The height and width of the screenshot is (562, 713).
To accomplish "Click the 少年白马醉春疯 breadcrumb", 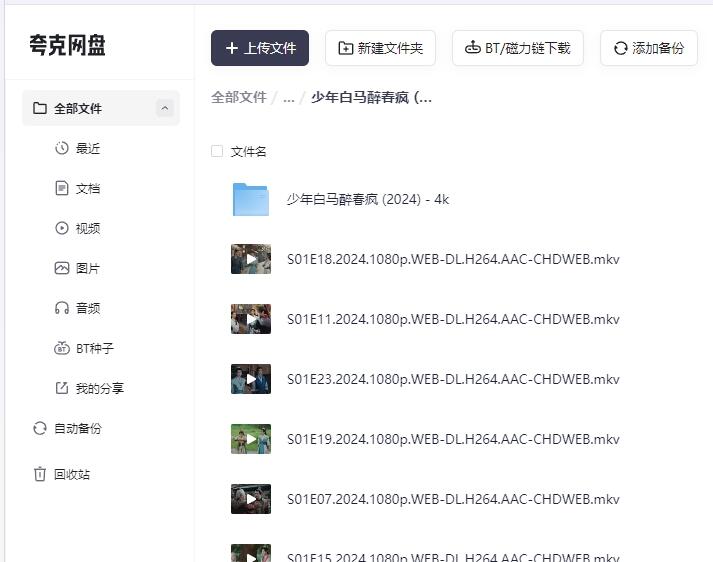I will 371,97.
